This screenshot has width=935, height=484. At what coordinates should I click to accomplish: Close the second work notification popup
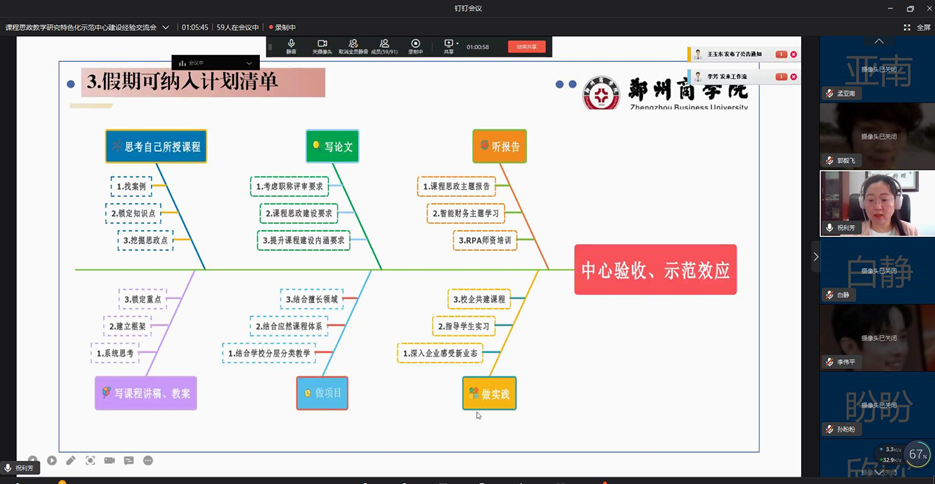[794, 77]
